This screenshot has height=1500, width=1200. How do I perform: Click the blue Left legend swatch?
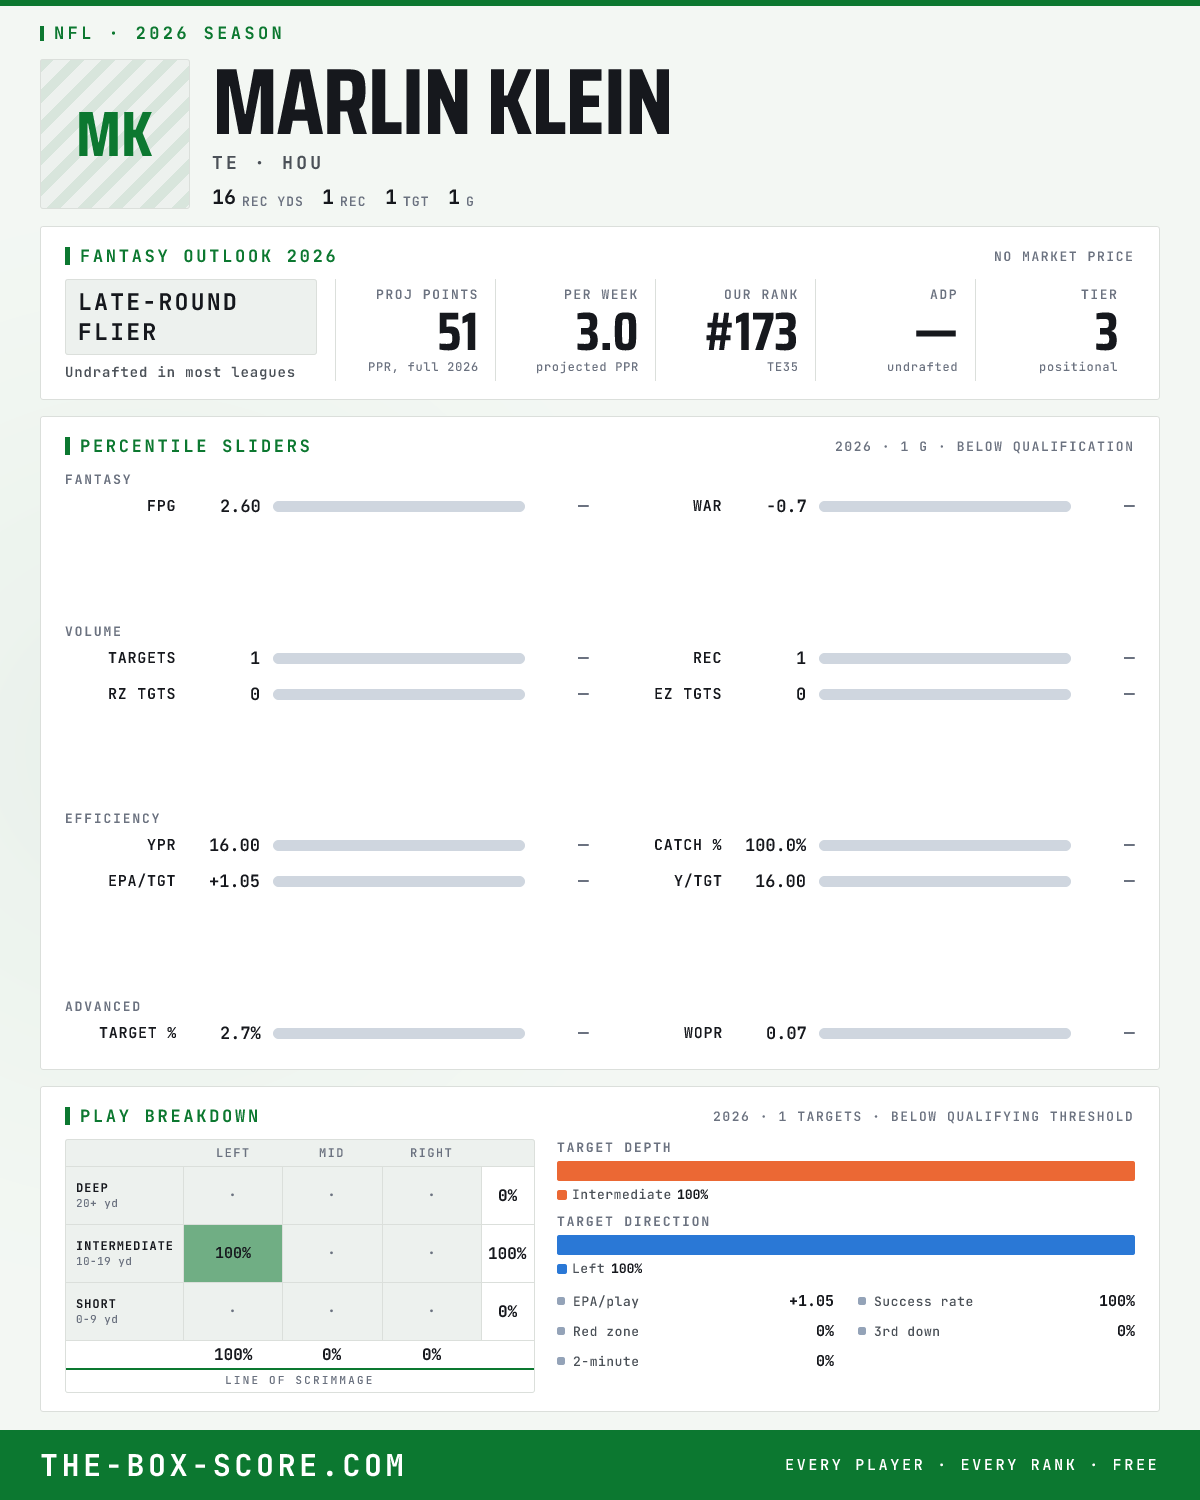[x=562, y=1269]
